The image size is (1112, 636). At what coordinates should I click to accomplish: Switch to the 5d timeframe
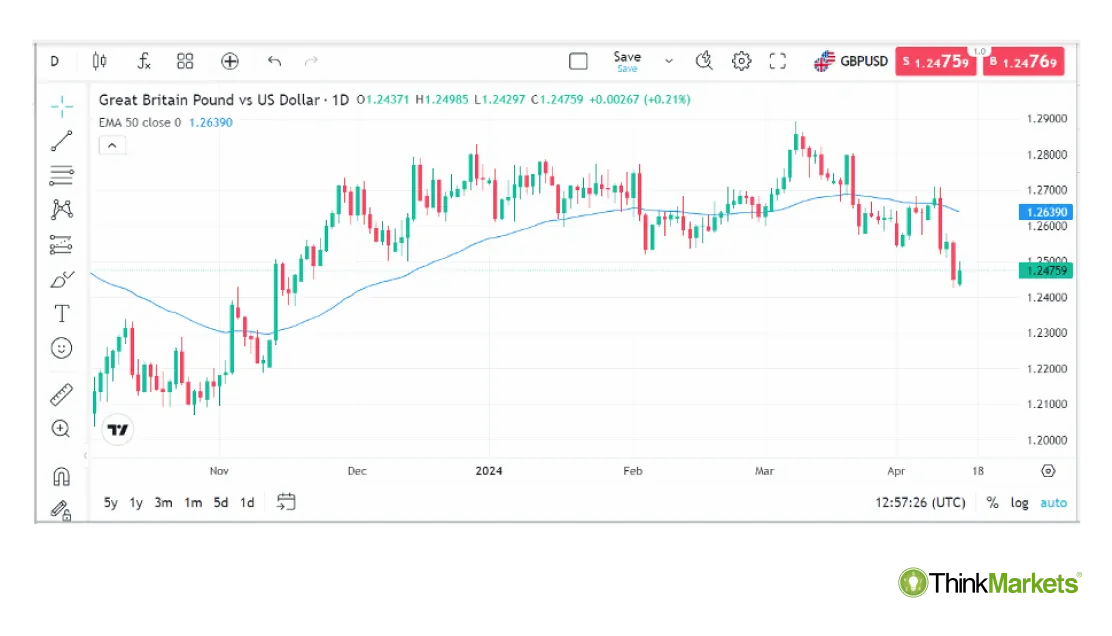pos(220,502)
